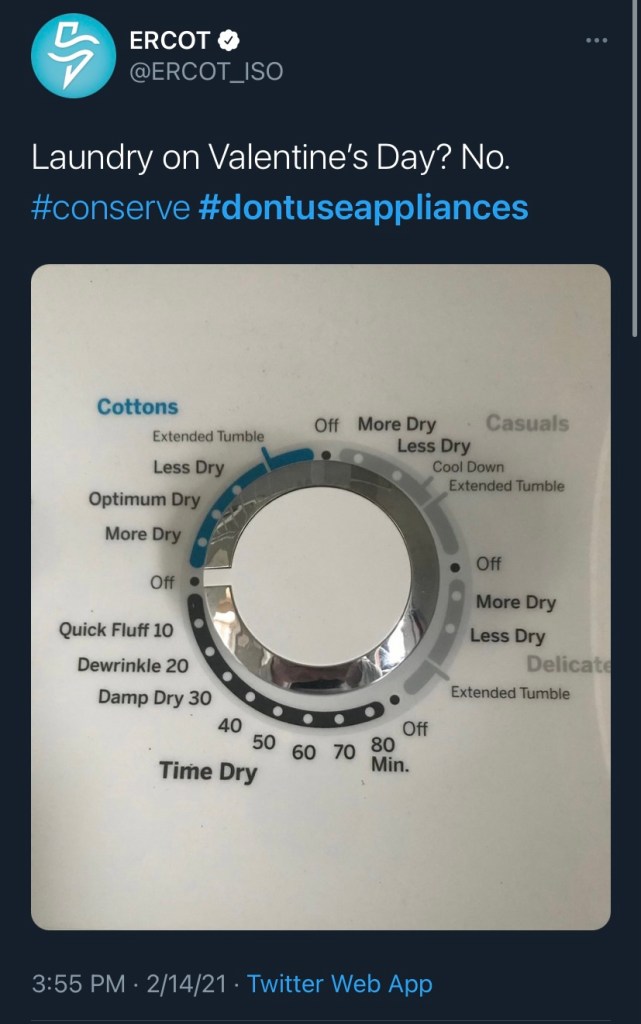Follow the #dontuseappliances hashtag link
The image size is (641, 1024).
tap(363, 207)
